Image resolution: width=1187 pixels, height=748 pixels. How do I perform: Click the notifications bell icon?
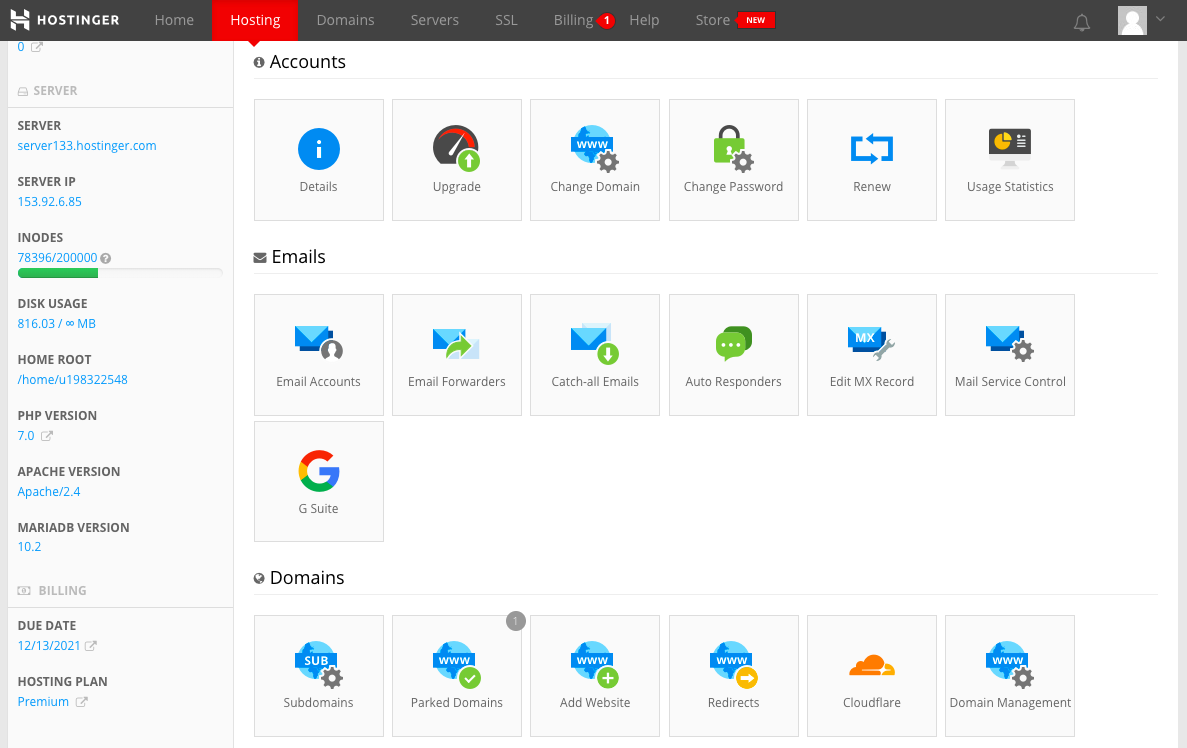point(1082,22)
